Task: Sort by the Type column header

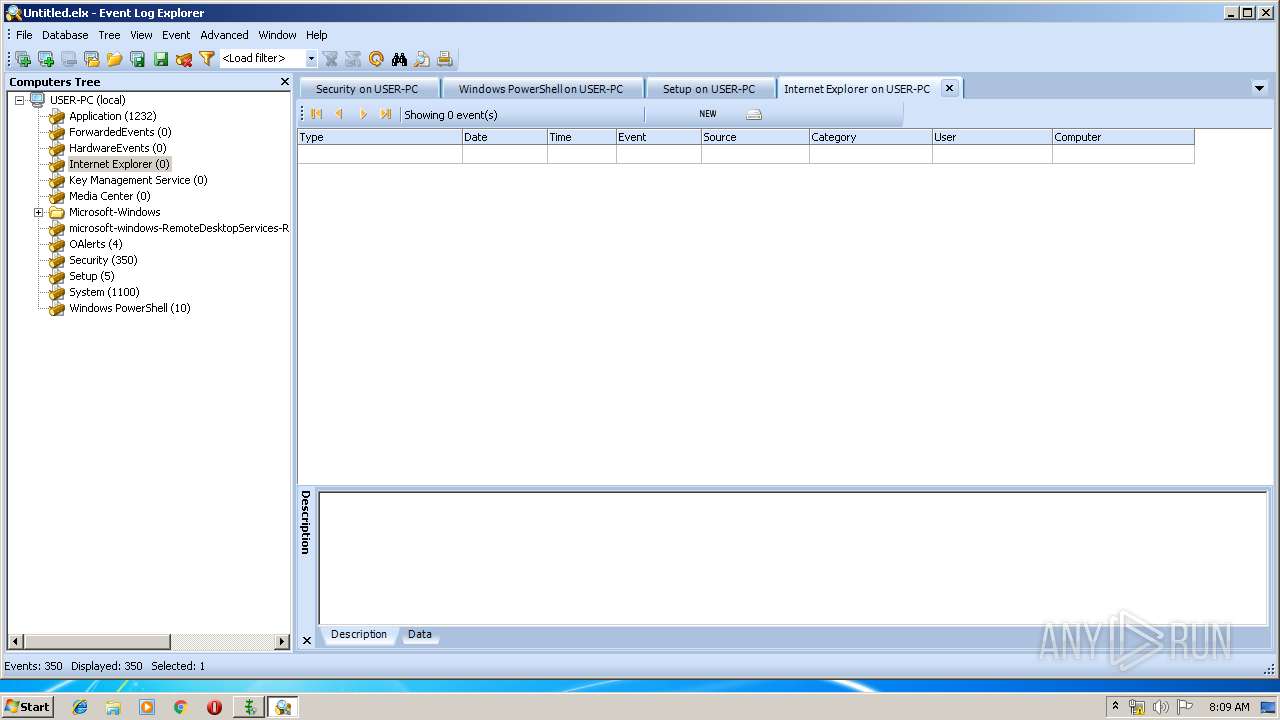Action: coord(380,137)
